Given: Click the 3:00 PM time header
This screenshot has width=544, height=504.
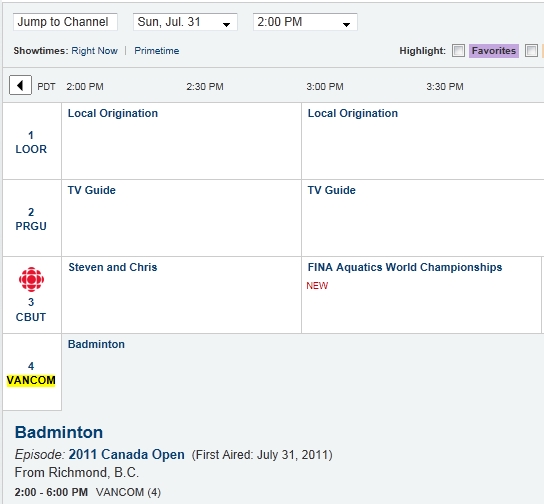Looking at the screenshot, I should (x=325, y=86).
